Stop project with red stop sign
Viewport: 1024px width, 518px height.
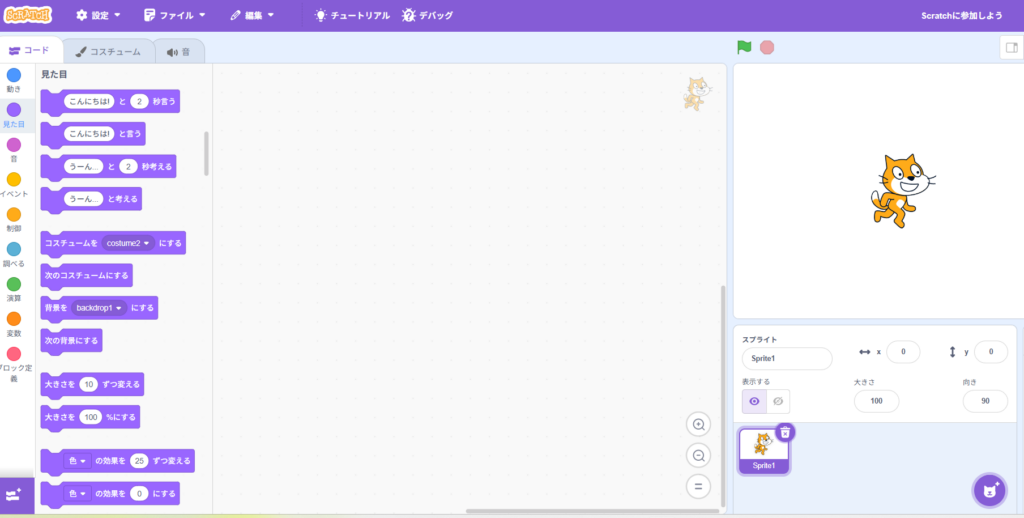pyautogui.click(x=767, y=47)
